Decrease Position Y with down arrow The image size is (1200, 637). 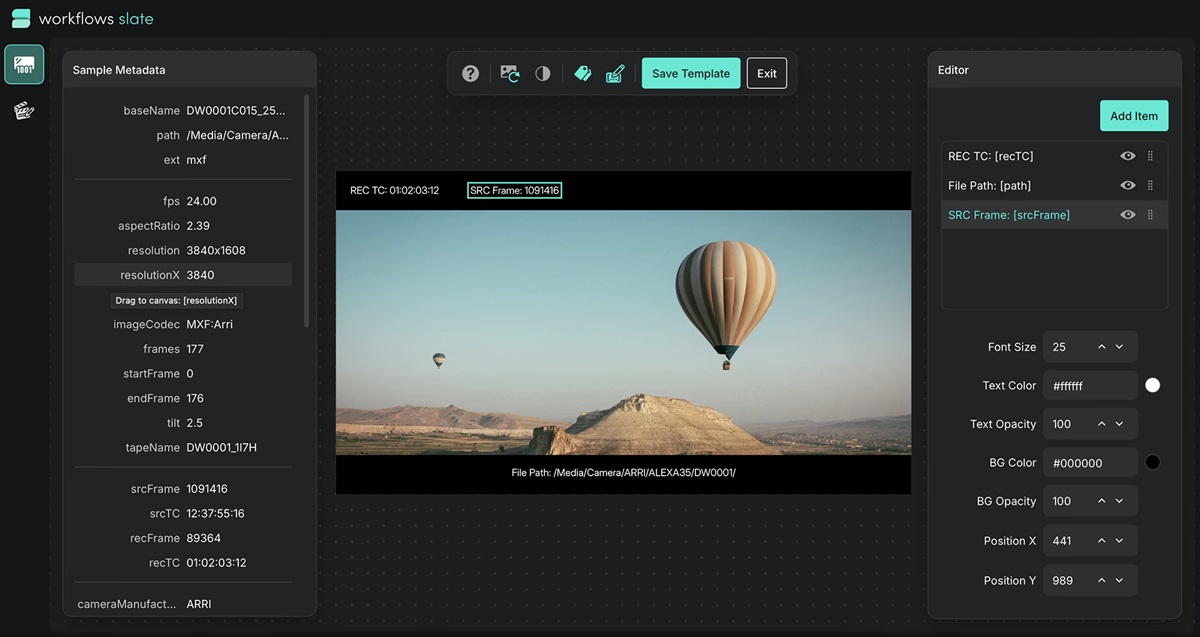[x=1120, y=580]
